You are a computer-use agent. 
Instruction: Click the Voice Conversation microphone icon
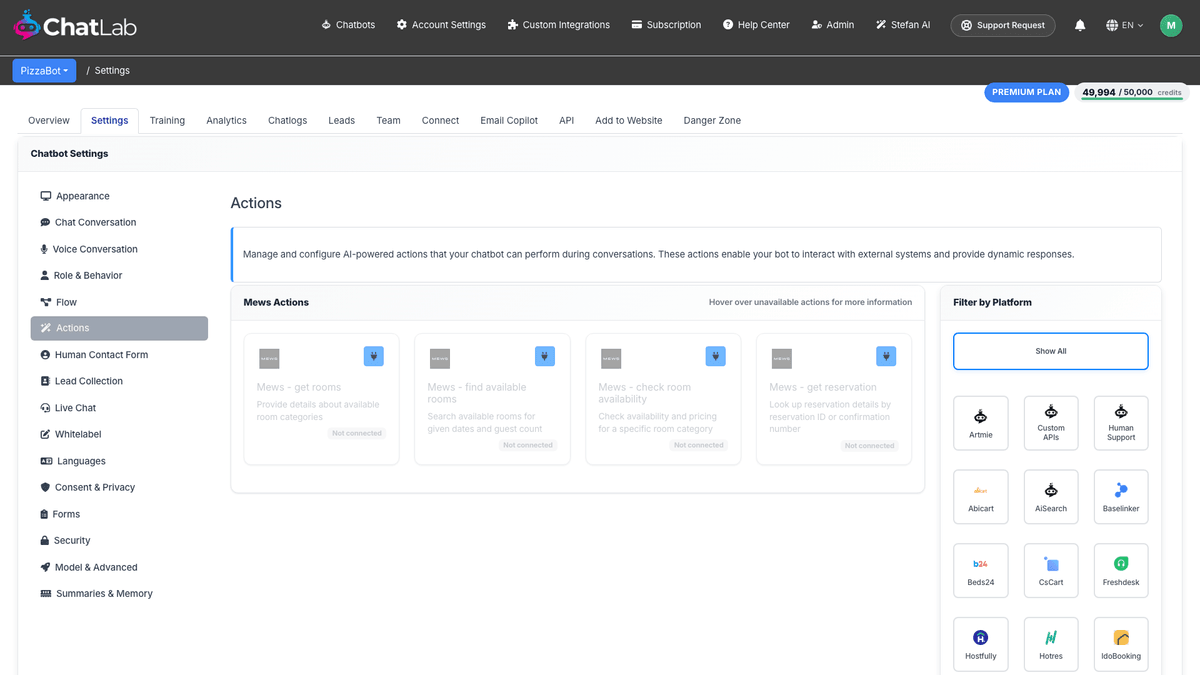click(44, 249)
